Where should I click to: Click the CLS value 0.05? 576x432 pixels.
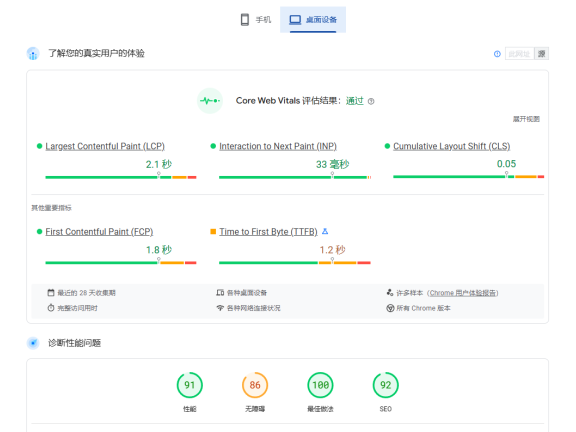click(x=506, y=164)
